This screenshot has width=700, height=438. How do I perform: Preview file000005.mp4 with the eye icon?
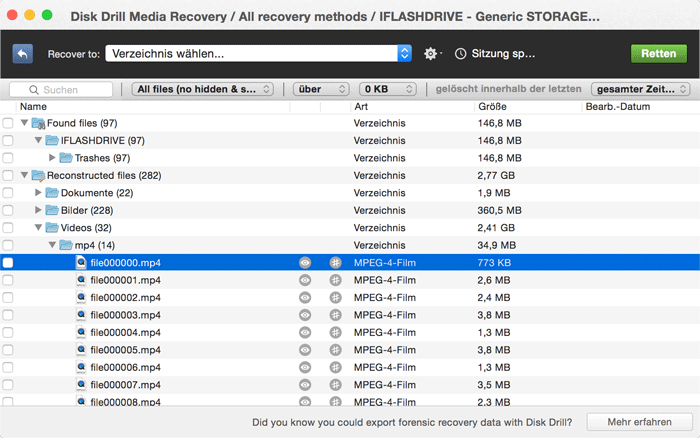[x=305, y=350]
